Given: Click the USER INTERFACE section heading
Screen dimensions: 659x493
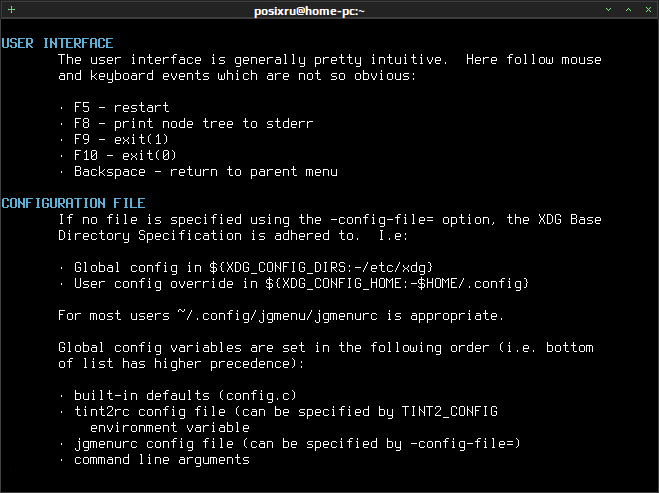Looking at the screenshot, I should 57,43.
